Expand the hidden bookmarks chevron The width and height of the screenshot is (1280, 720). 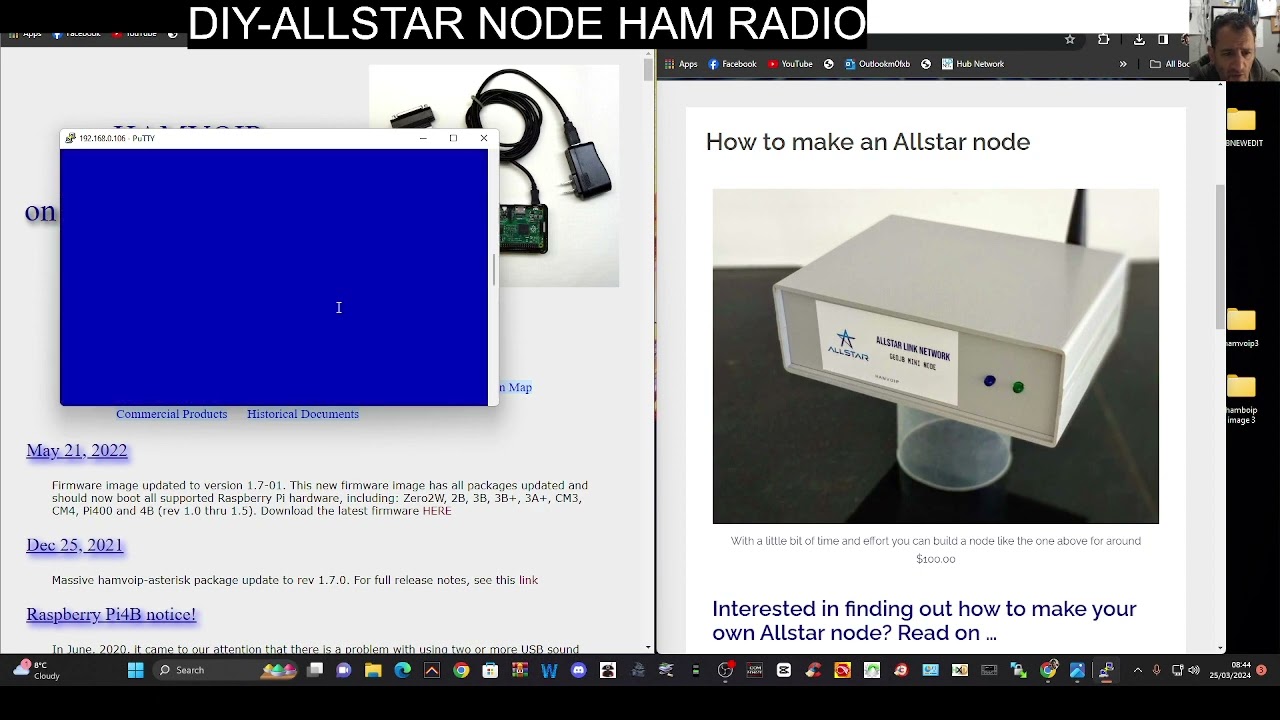tap(1123, 64)
